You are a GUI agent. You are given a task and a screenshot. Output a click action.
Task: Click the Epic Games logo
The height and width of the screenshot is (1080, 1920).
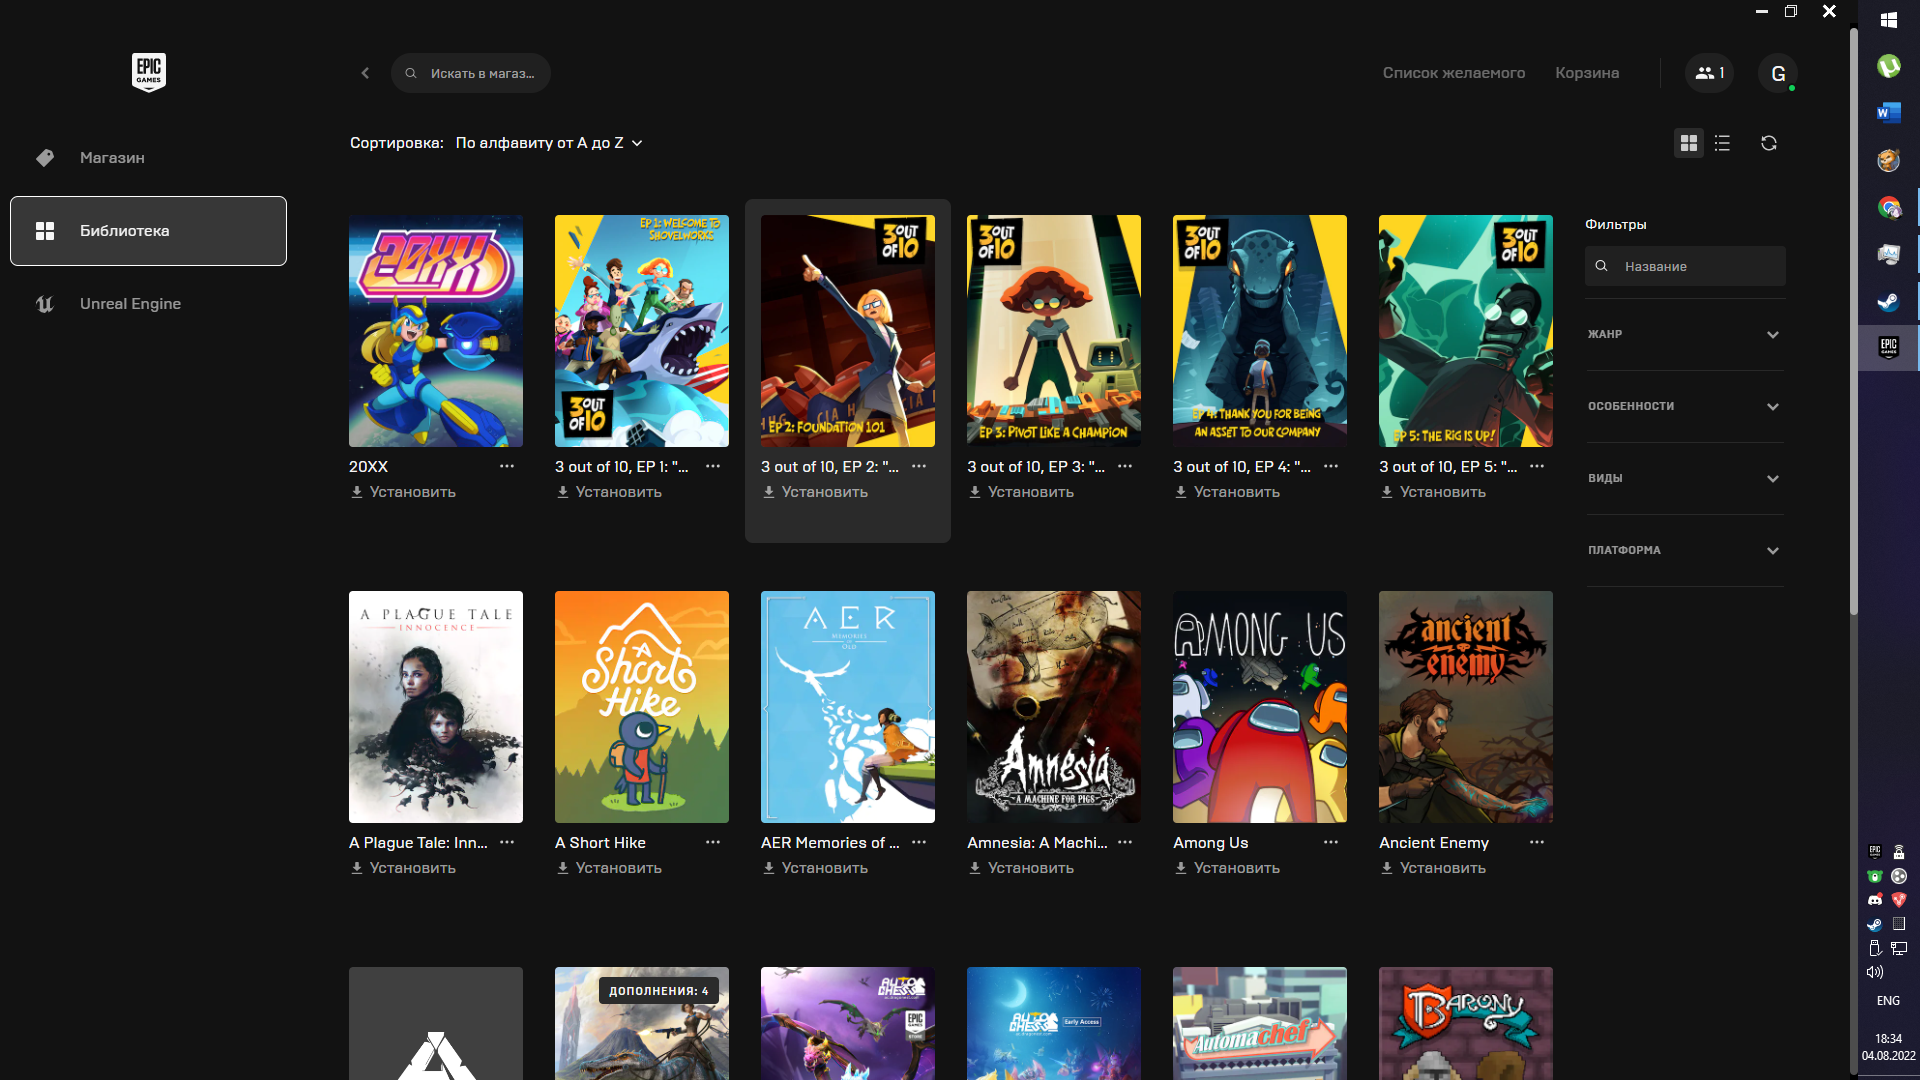(x=149, y=72)
